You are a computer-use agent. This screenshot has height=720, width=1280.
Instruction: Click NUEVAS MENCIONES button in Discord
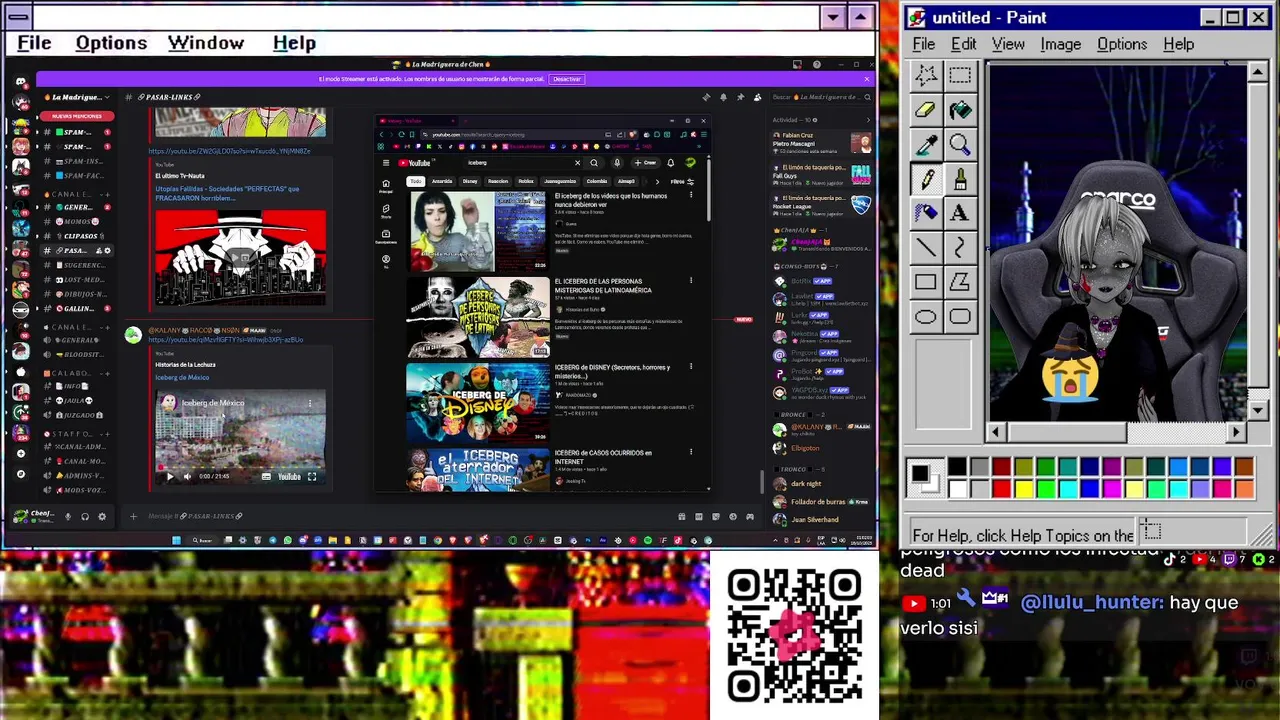(x=78, y=116)
